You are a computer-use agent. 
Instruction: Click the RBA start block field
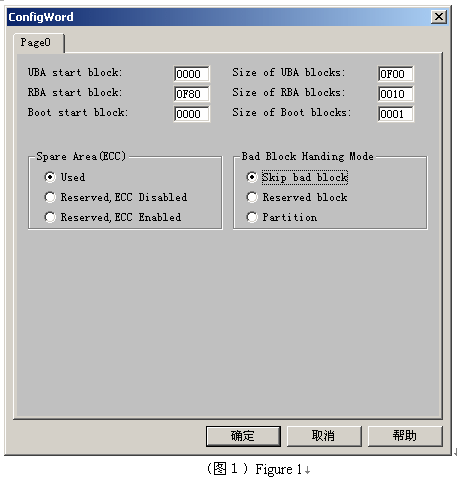(192, 94)
